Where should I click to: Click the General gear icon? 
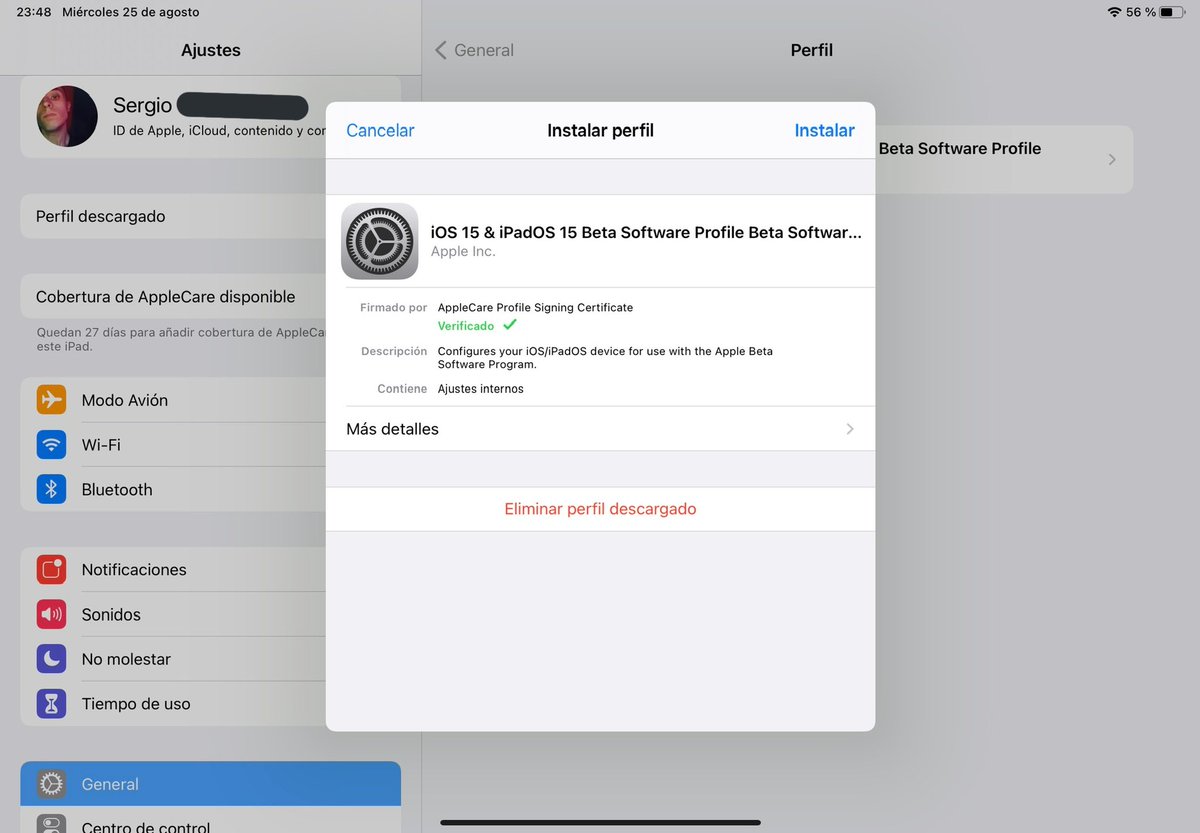click(51, 784)
